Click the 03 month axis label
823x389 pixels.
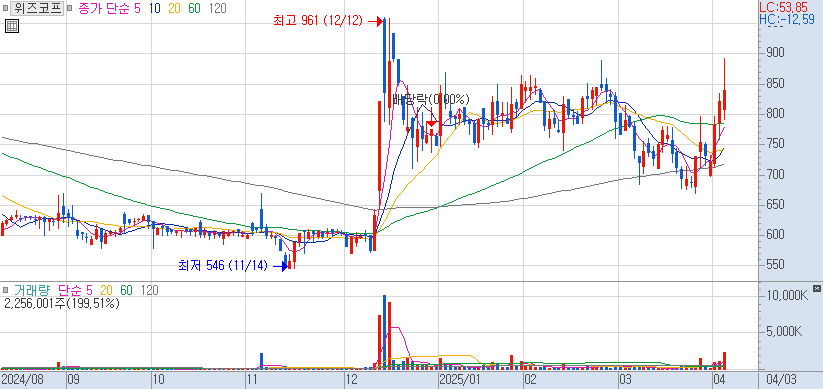pos(626,380)
